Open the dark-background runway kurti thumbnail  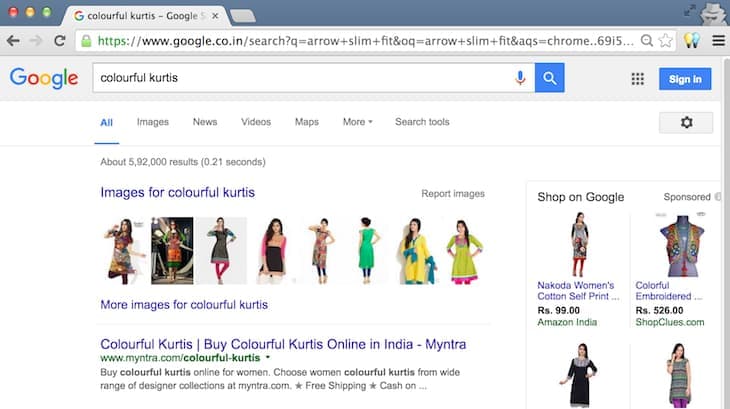tap(172, 251)
